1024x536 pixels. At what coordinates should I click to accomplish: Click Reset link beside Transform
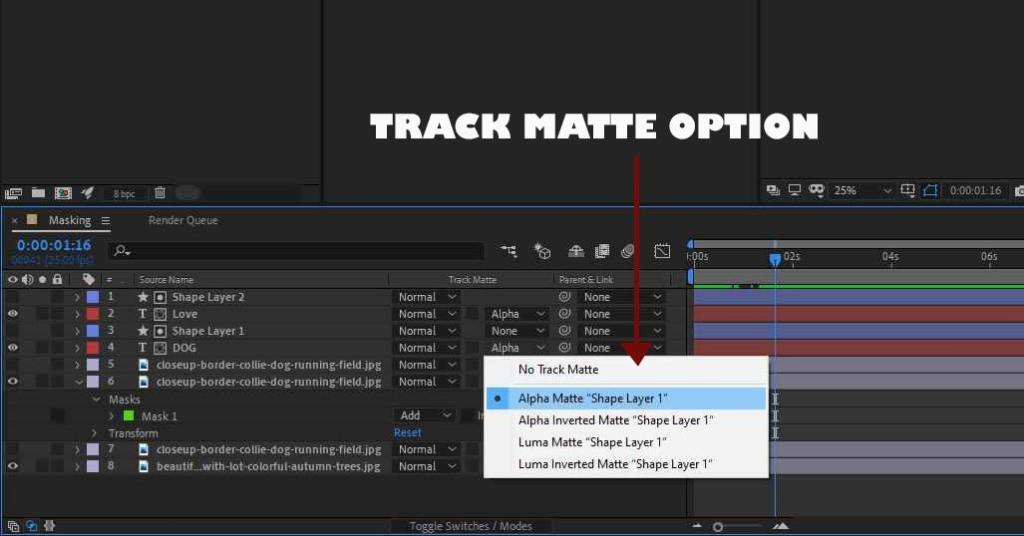click(407, 433)
